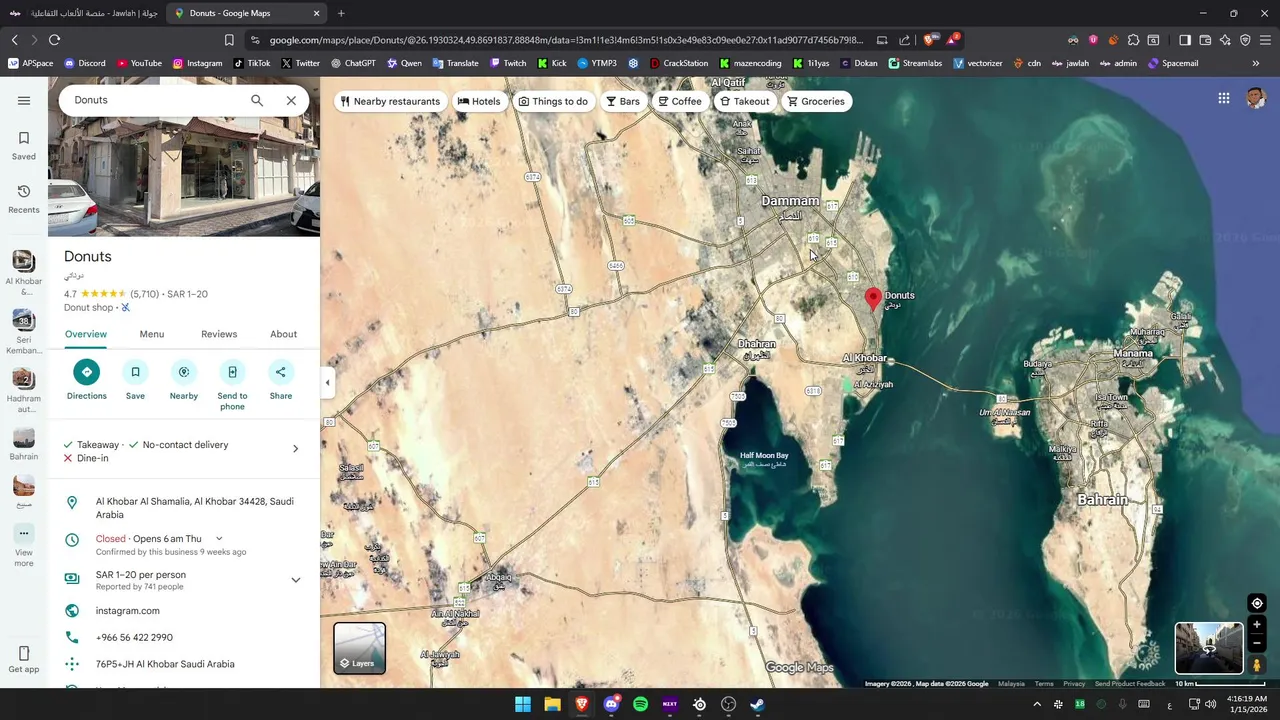Click the browser address bar
Viewport: 1280px width, 720px height.
pos(565,40)
